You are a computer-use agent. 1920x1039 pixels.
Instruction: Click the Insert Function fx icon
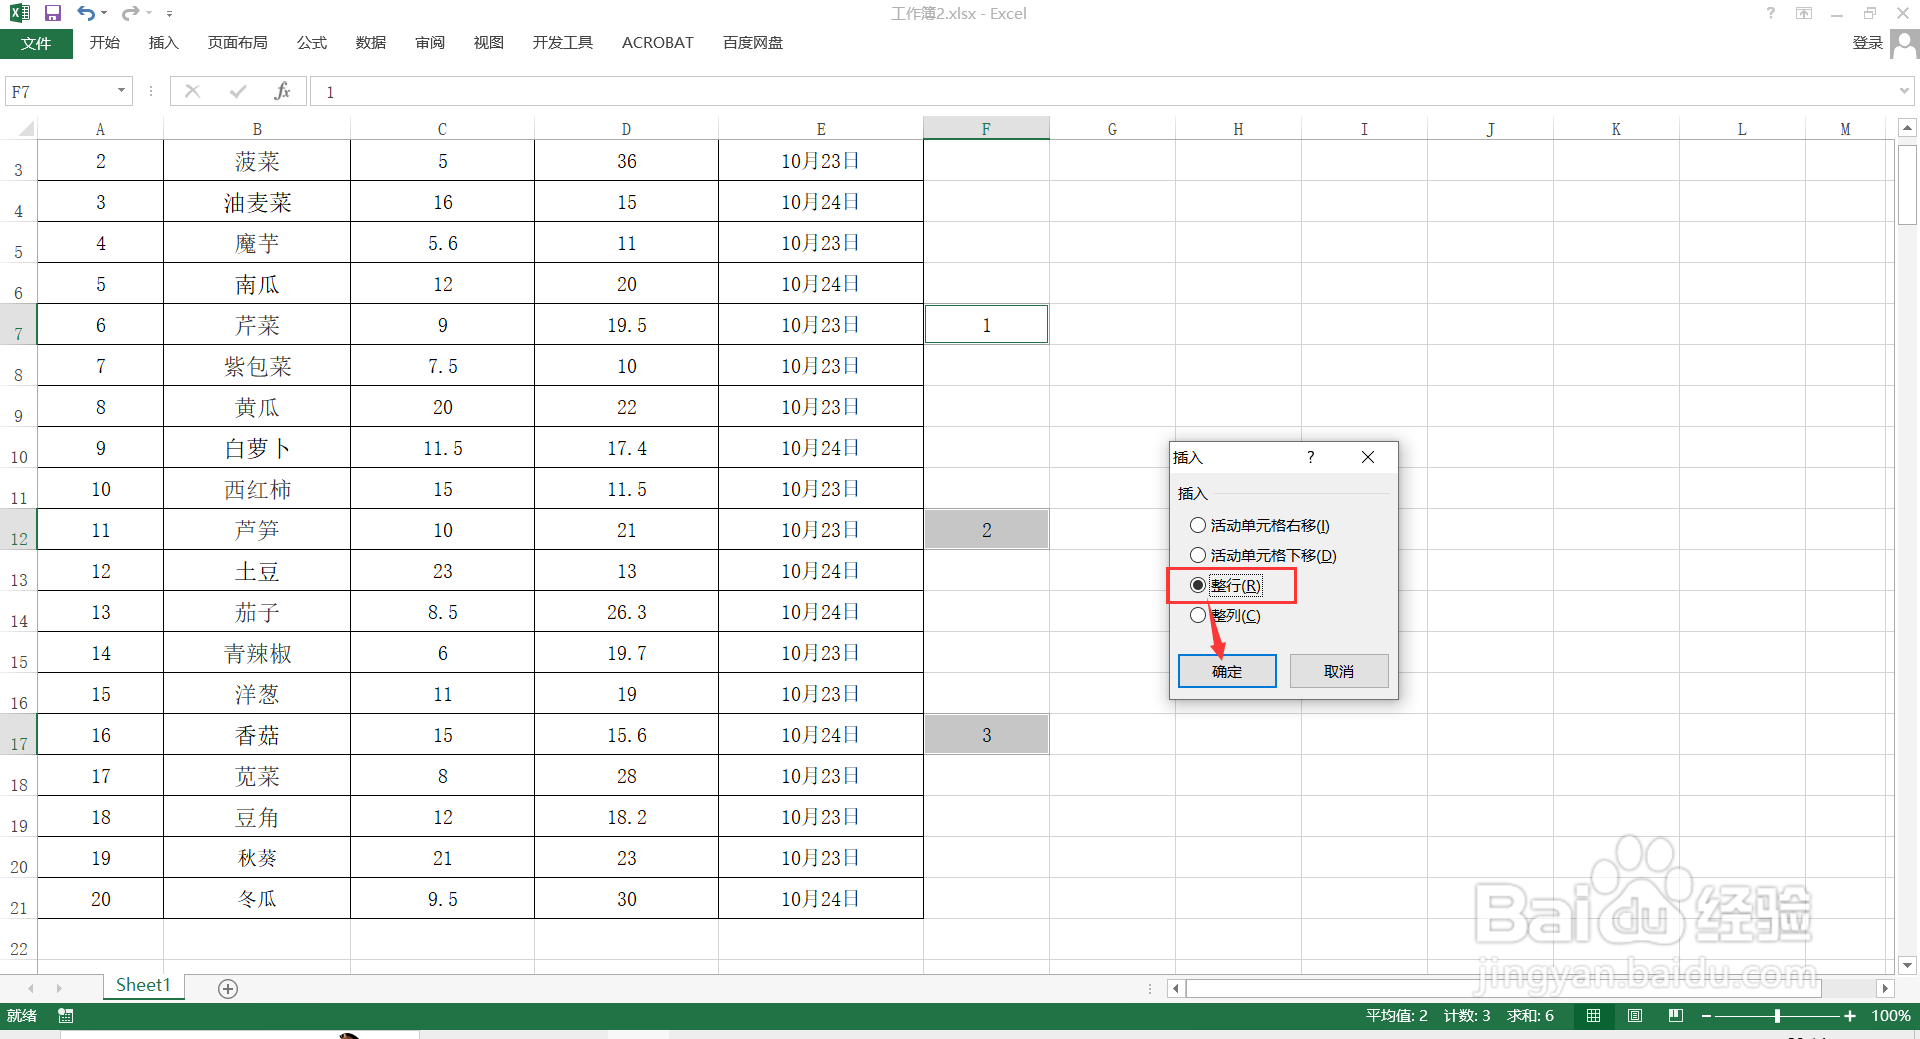click(282, 91)
